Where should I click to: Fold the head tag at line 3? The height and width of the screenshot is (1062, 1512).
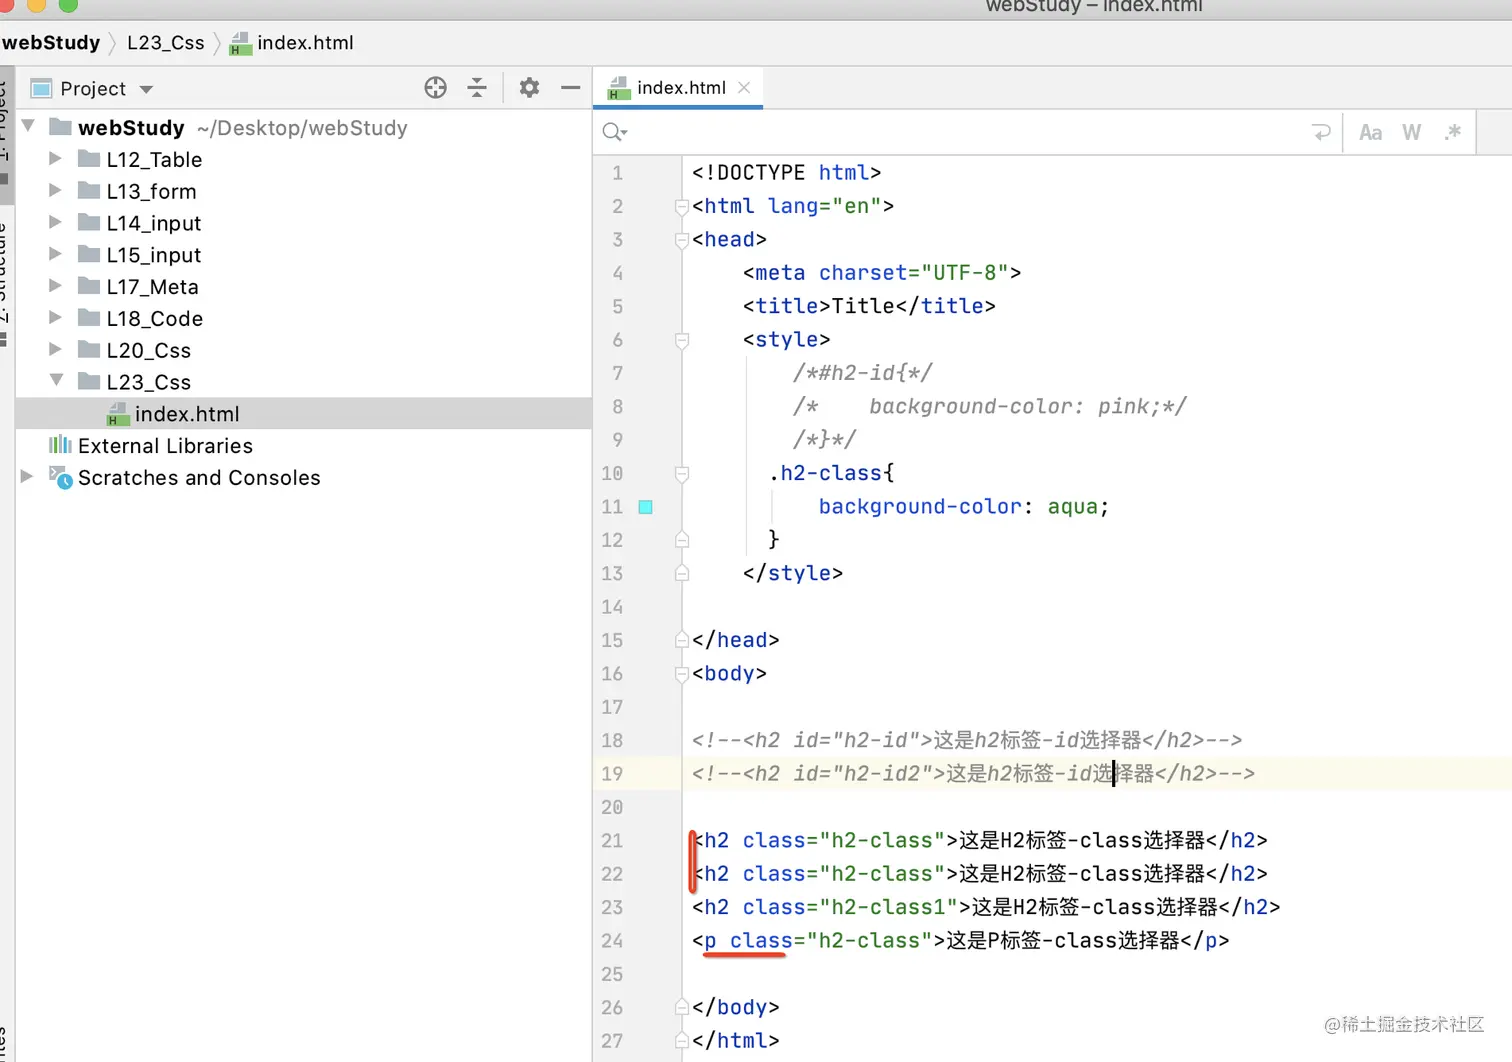coord(682,240)
